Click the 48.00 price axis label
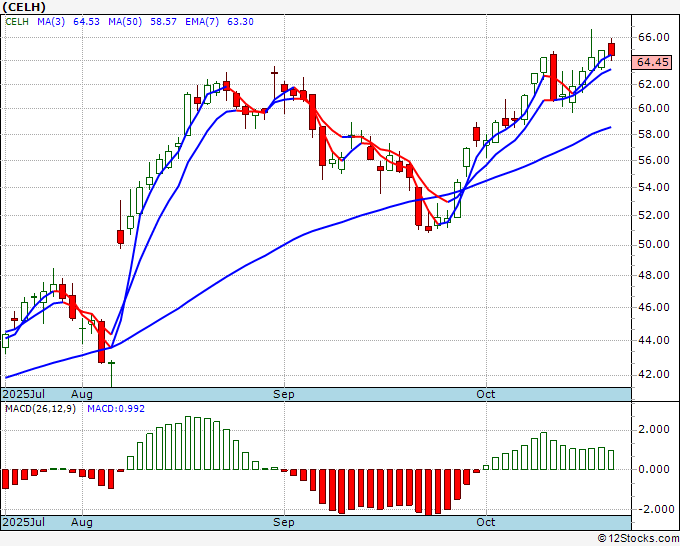The width and height of the screenshot is (680, 546). pos(654,275)
